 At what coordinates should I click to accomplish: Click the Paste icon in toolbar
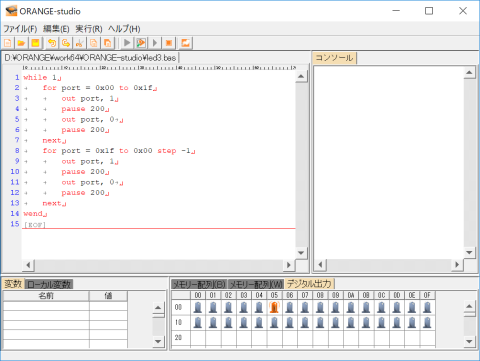(108, 43)
